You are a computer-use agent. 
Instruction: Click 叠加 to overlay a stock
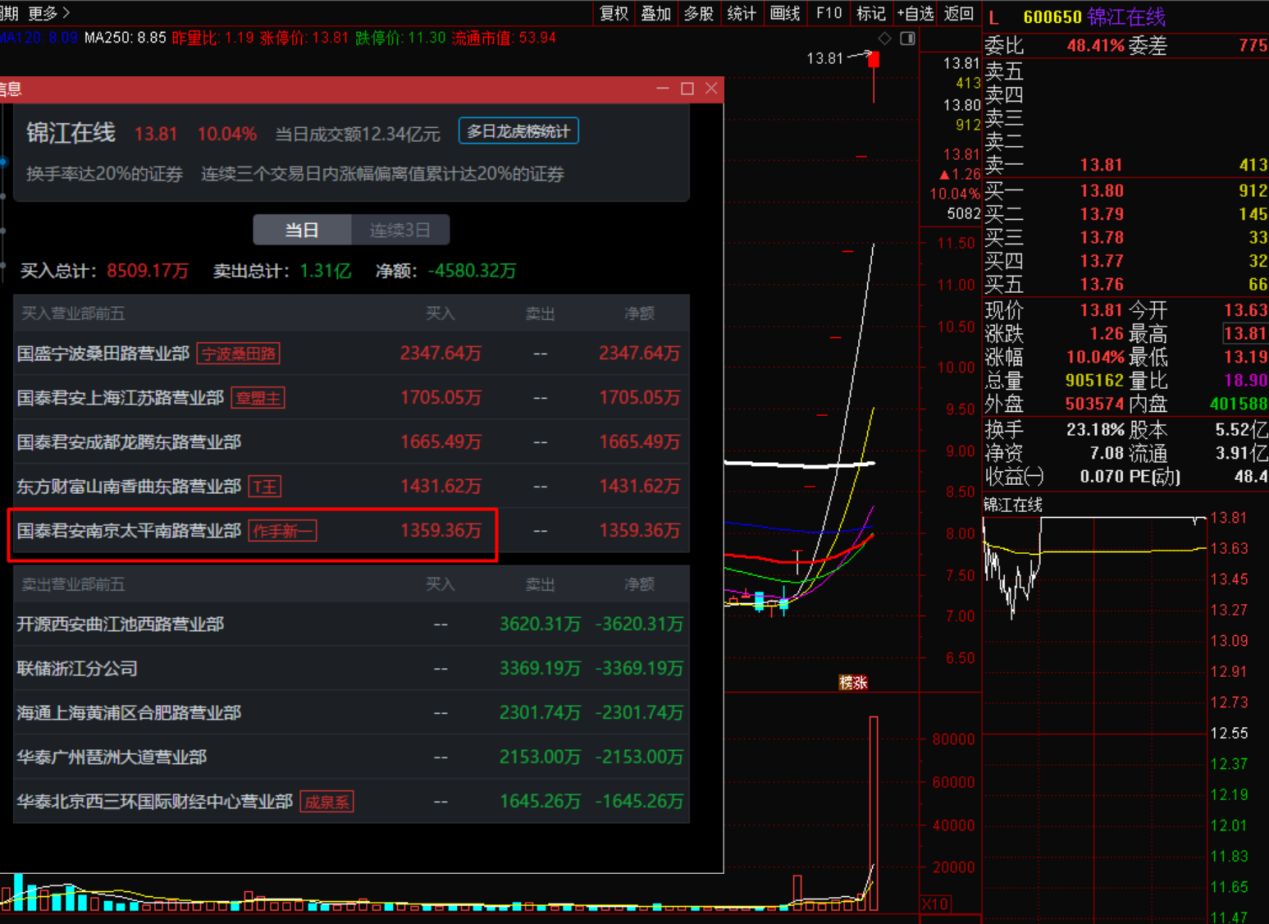(x=656, y=13)
